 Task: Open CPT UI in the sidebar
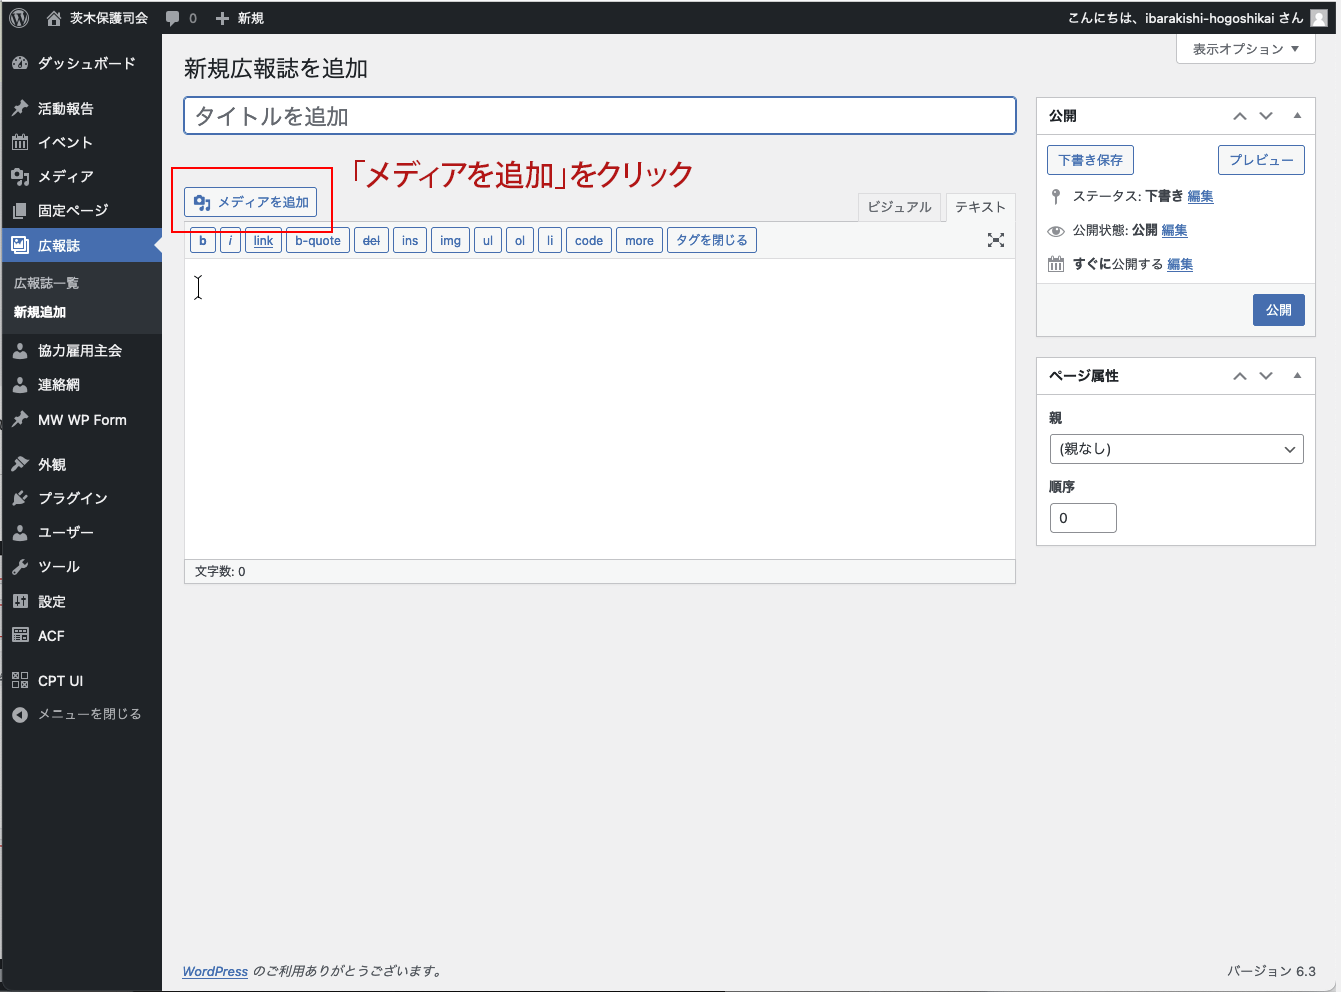(x=60, y=680)
